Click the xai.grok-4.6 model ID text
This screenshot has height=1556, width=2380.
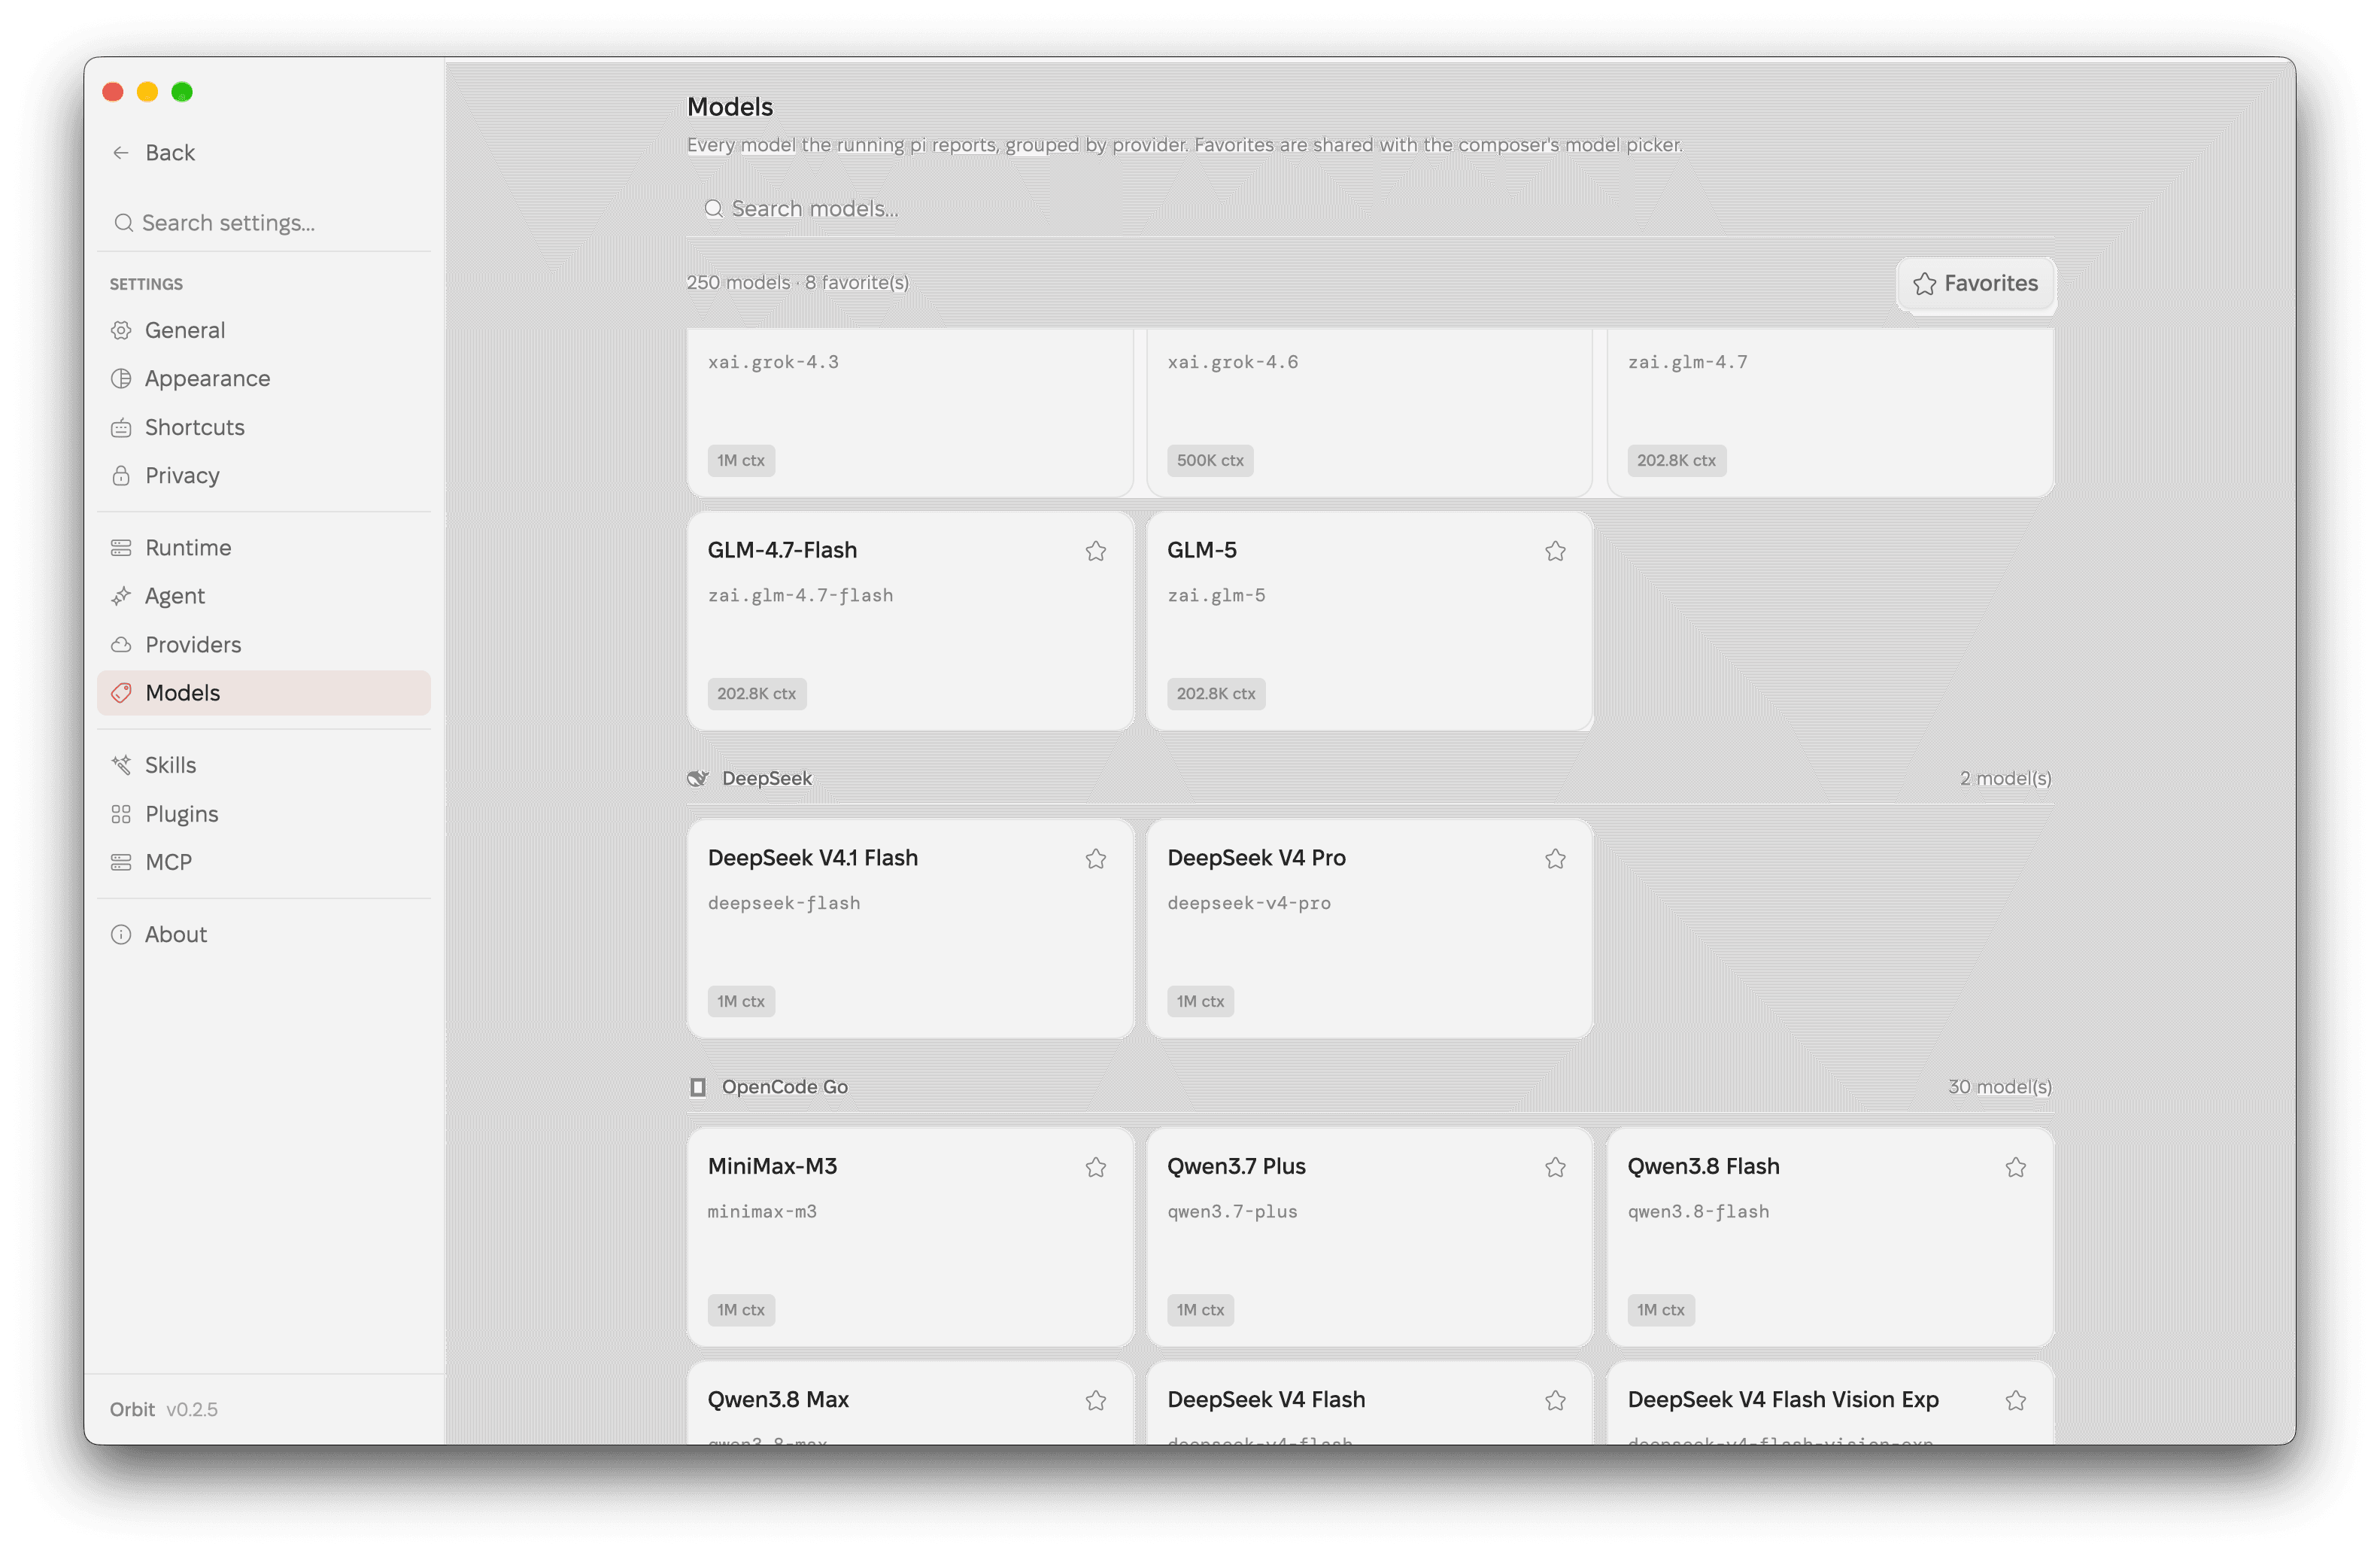(x=1233, y=362)
